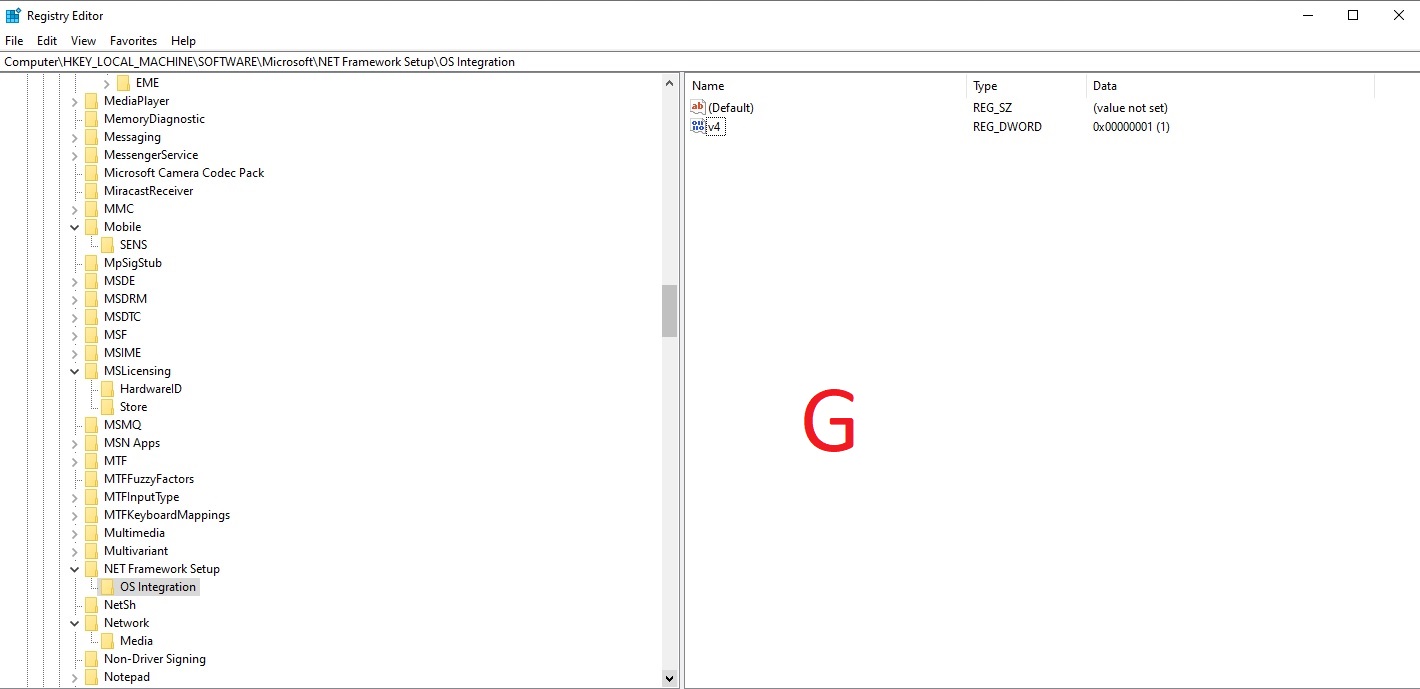Click the REG_DWORD type cell

1007,127
